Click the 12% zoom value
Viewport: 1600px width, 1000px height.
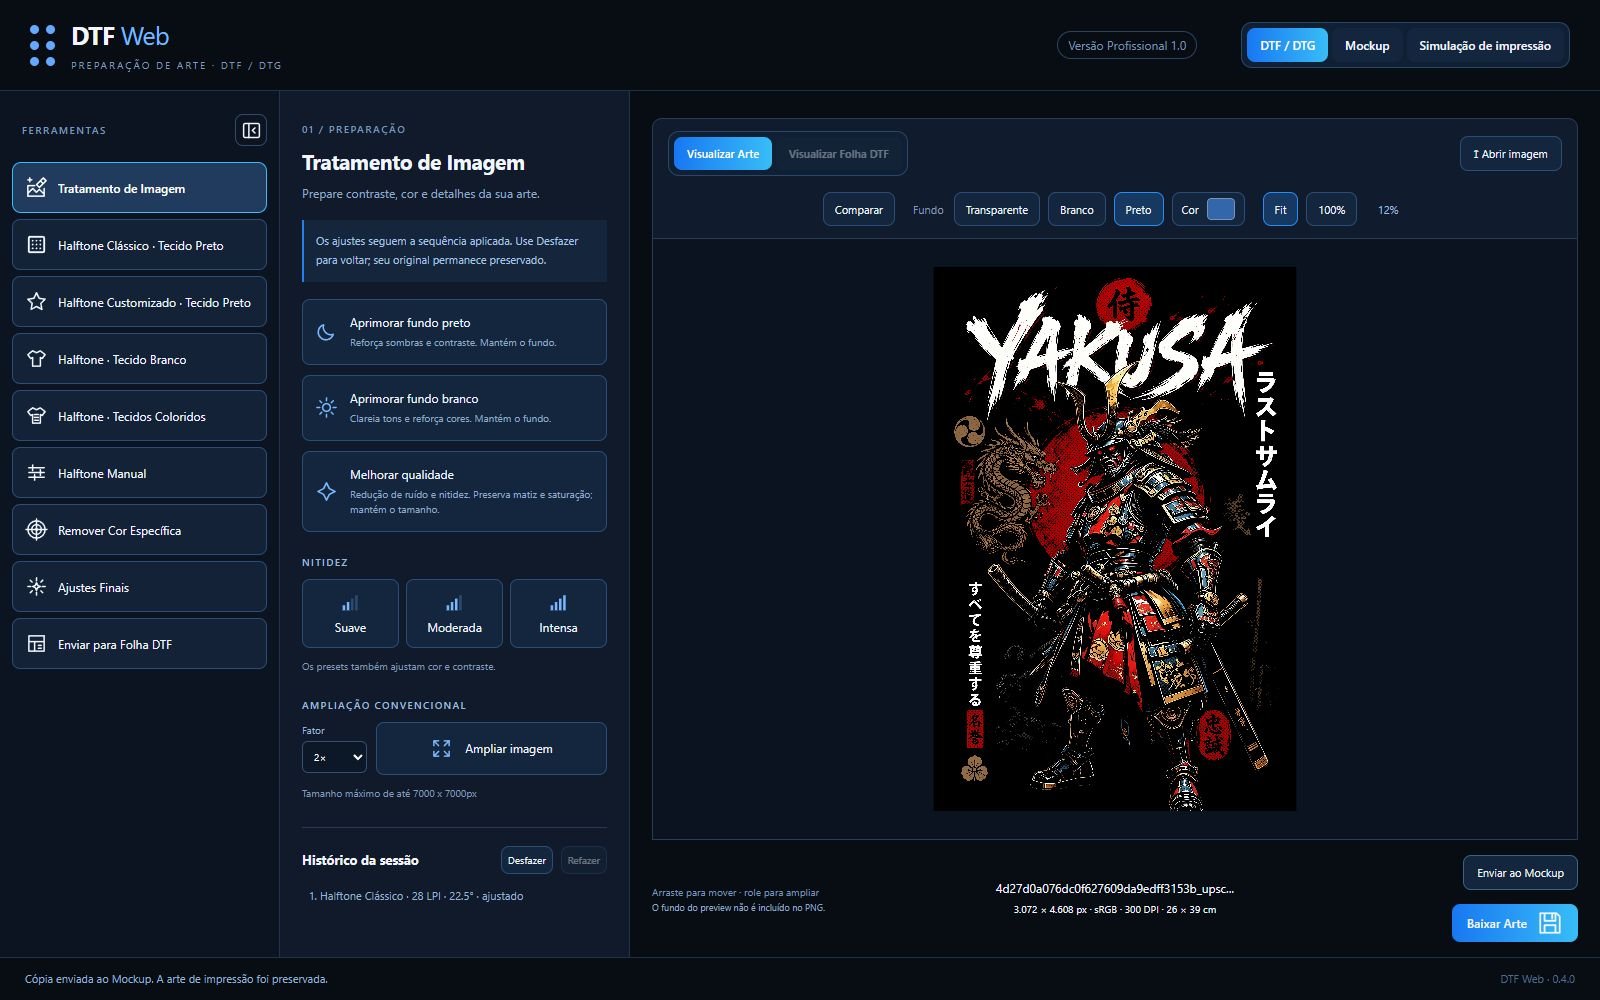pyautogui.click(x=1388, y=210)
